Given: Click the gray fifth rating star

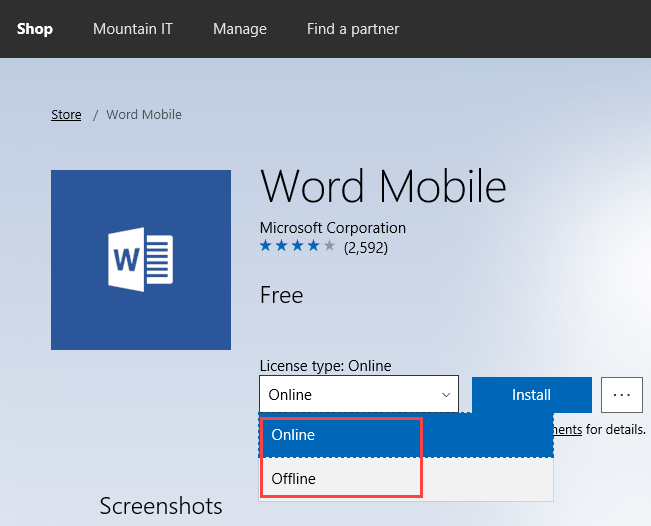Looking at the screenshot, I should pos(330,246).
